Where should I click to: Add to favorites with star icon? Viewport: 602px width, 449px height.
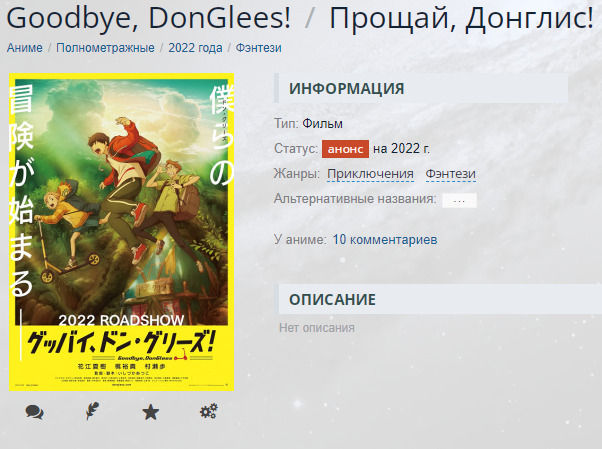click(150, 412)
